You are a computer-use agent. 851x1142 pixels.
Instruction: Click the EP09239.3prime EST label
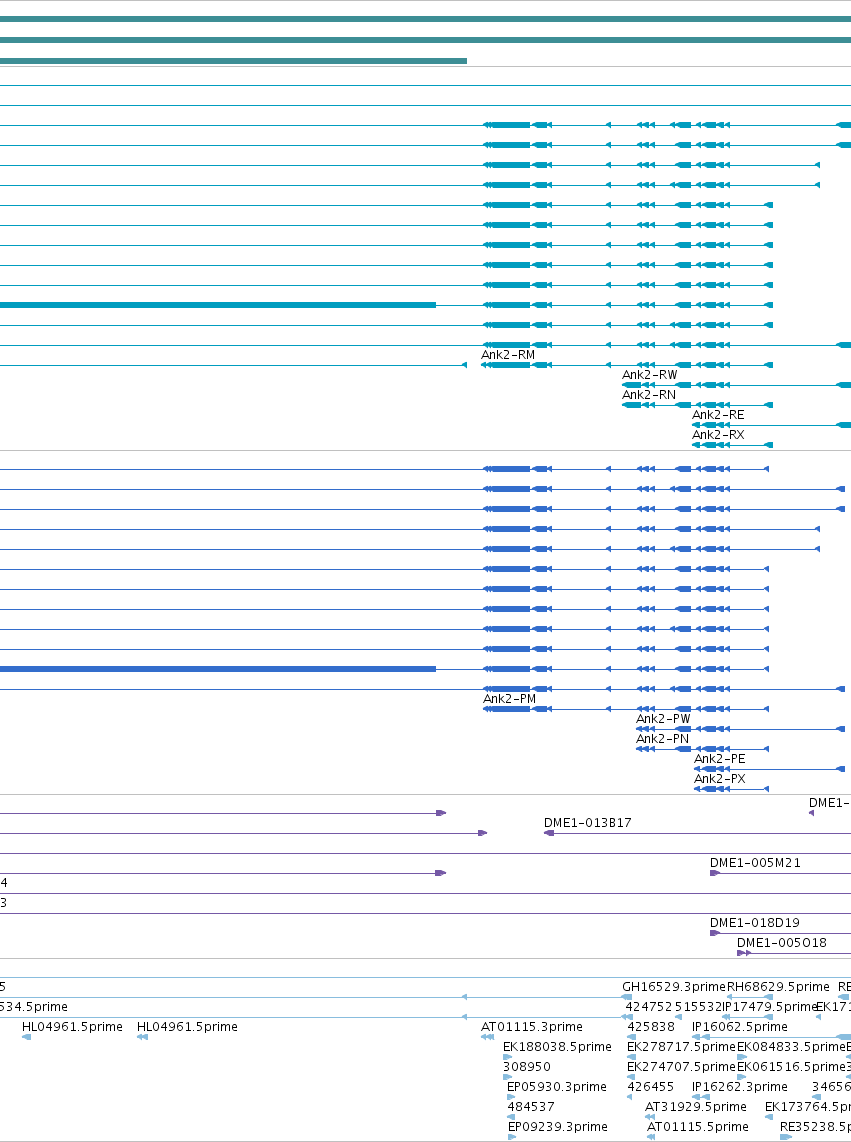(557, 1127)
